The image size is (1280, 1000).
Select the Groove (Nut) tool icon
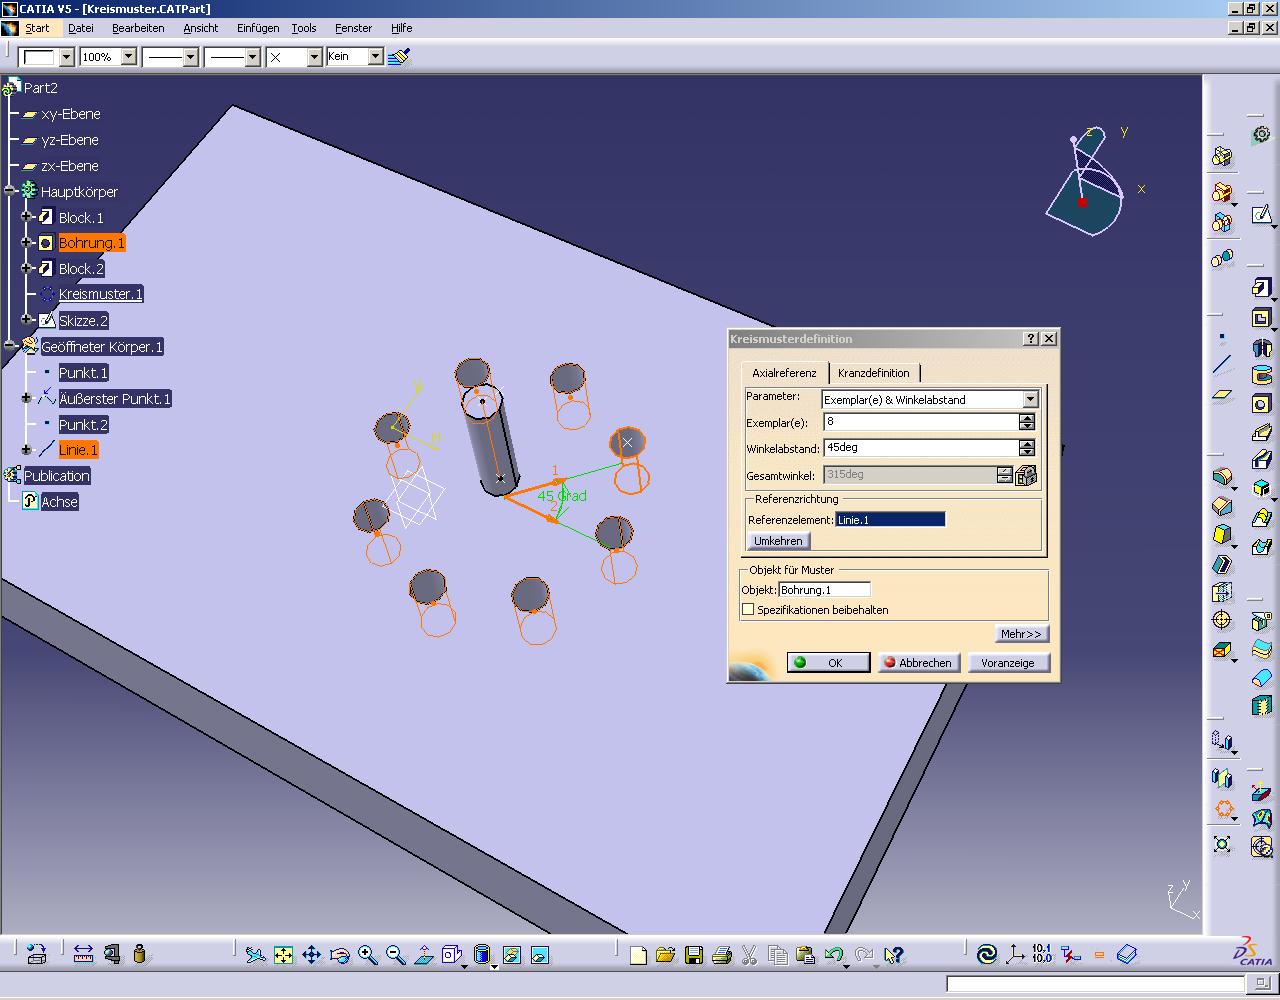coord(1261,376)
